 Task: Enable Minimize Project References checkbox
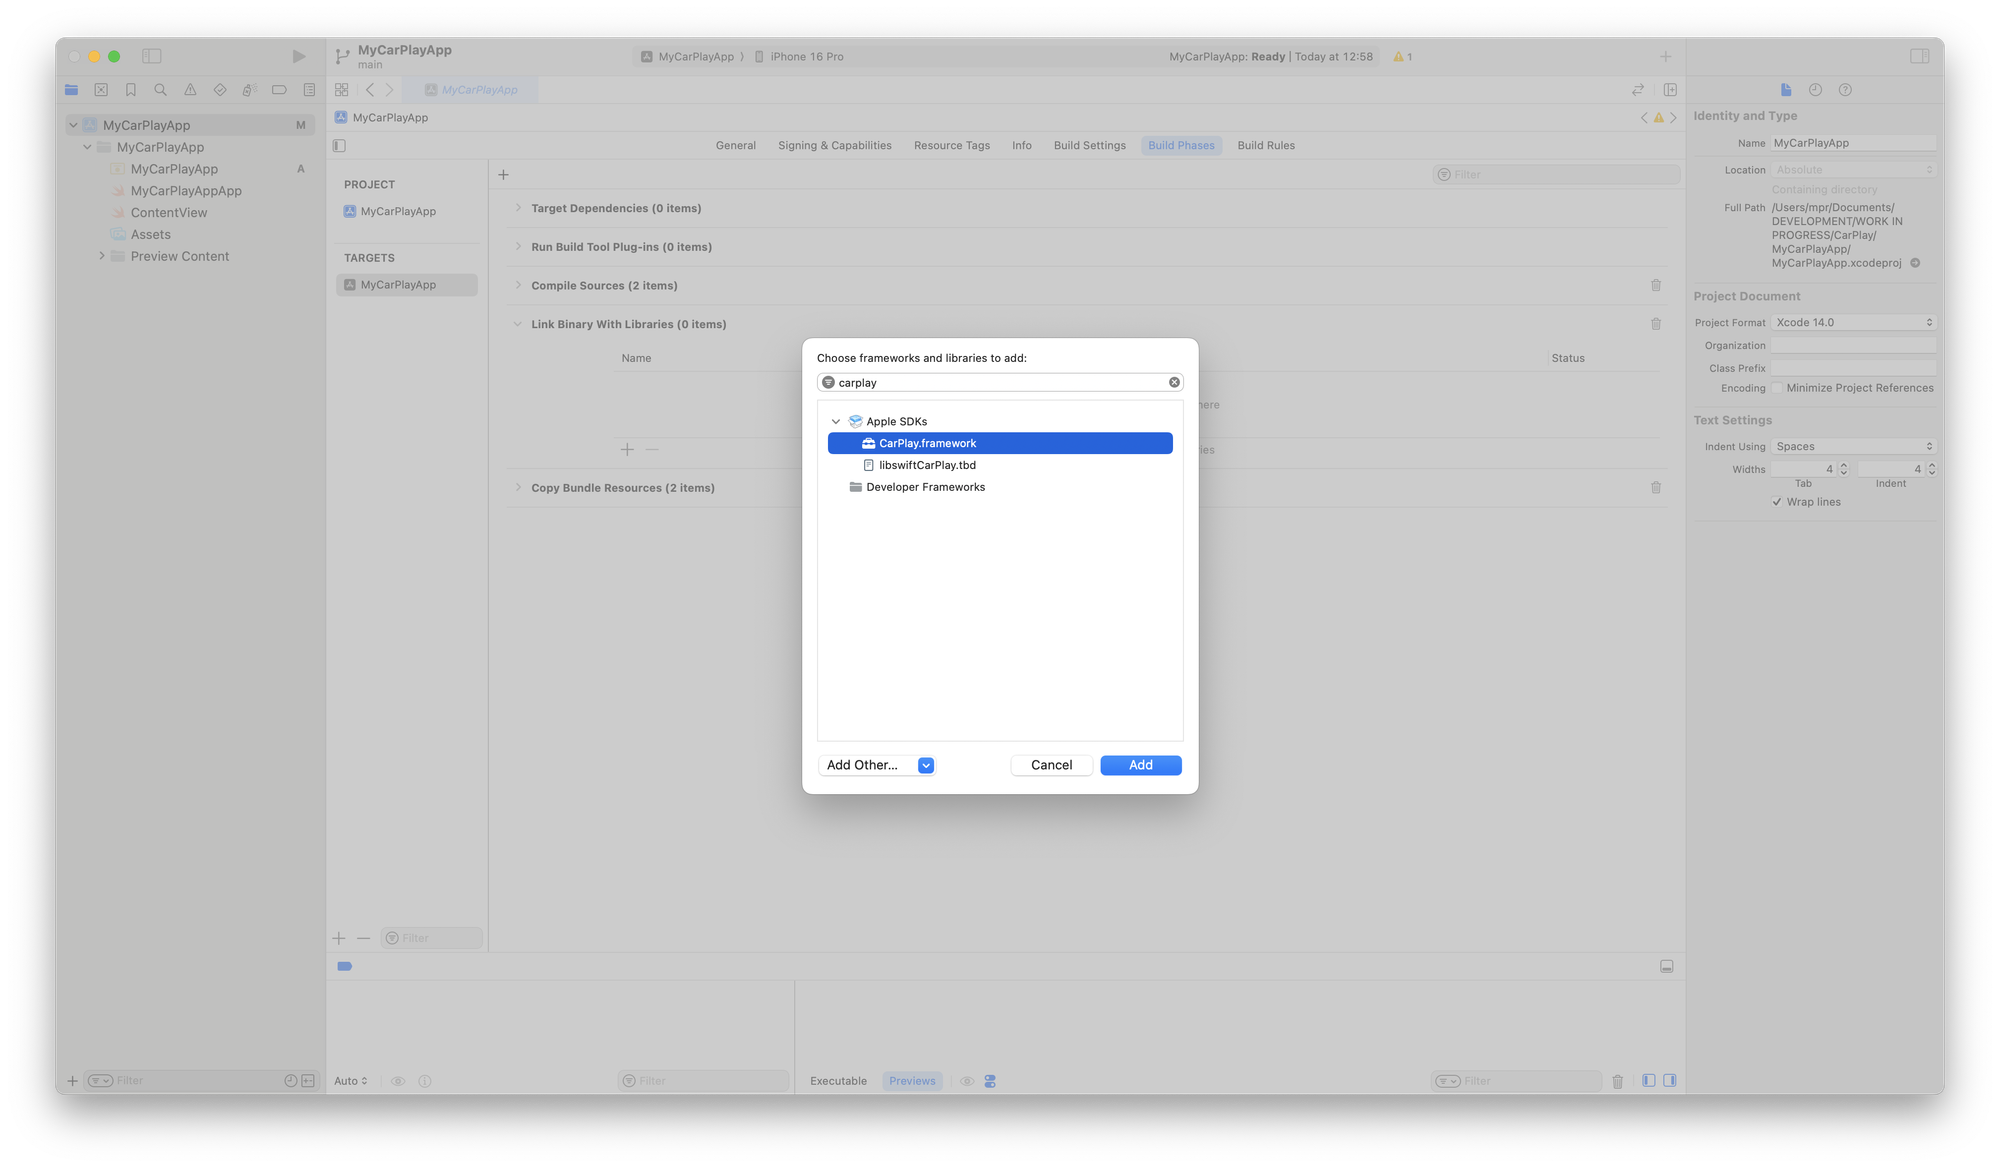coord(1777,388)
